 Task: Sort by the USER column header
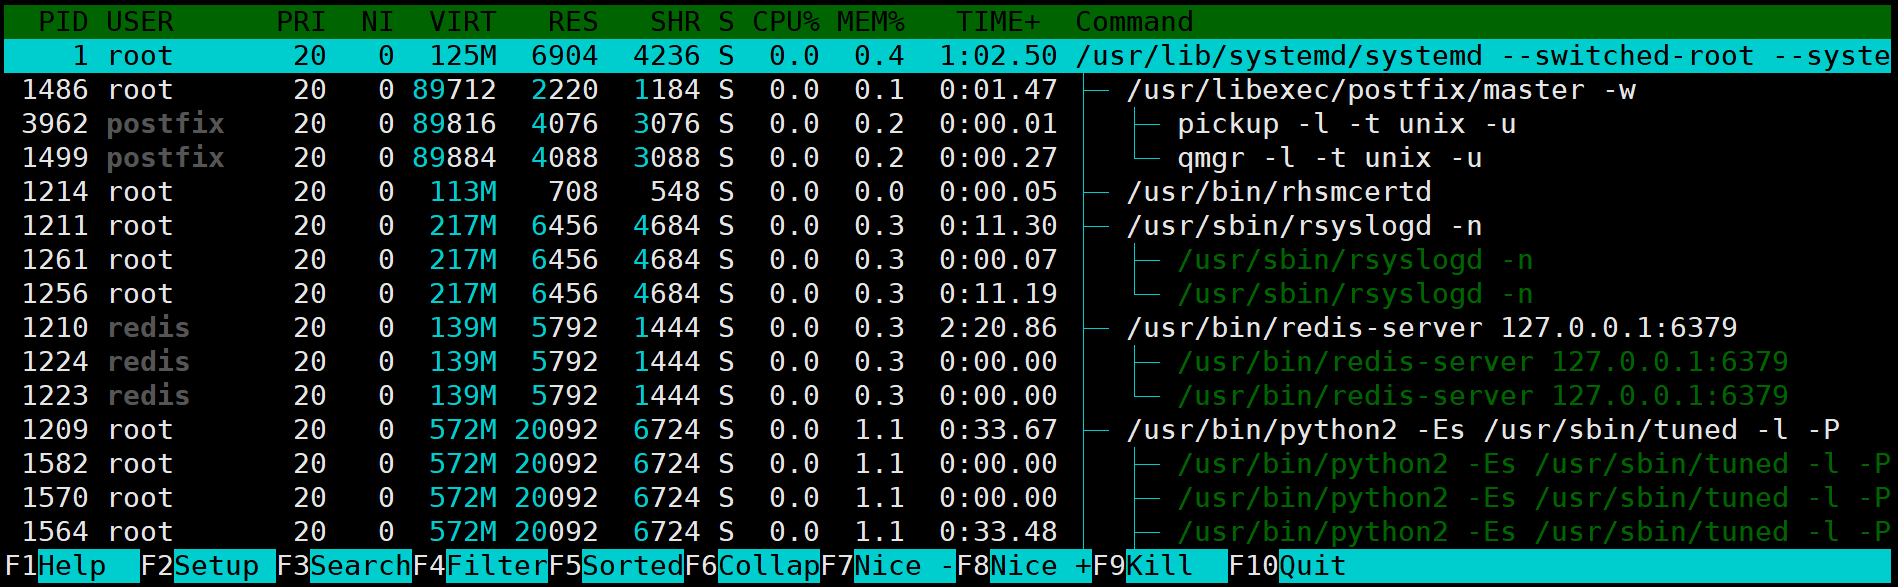(140, 22)
